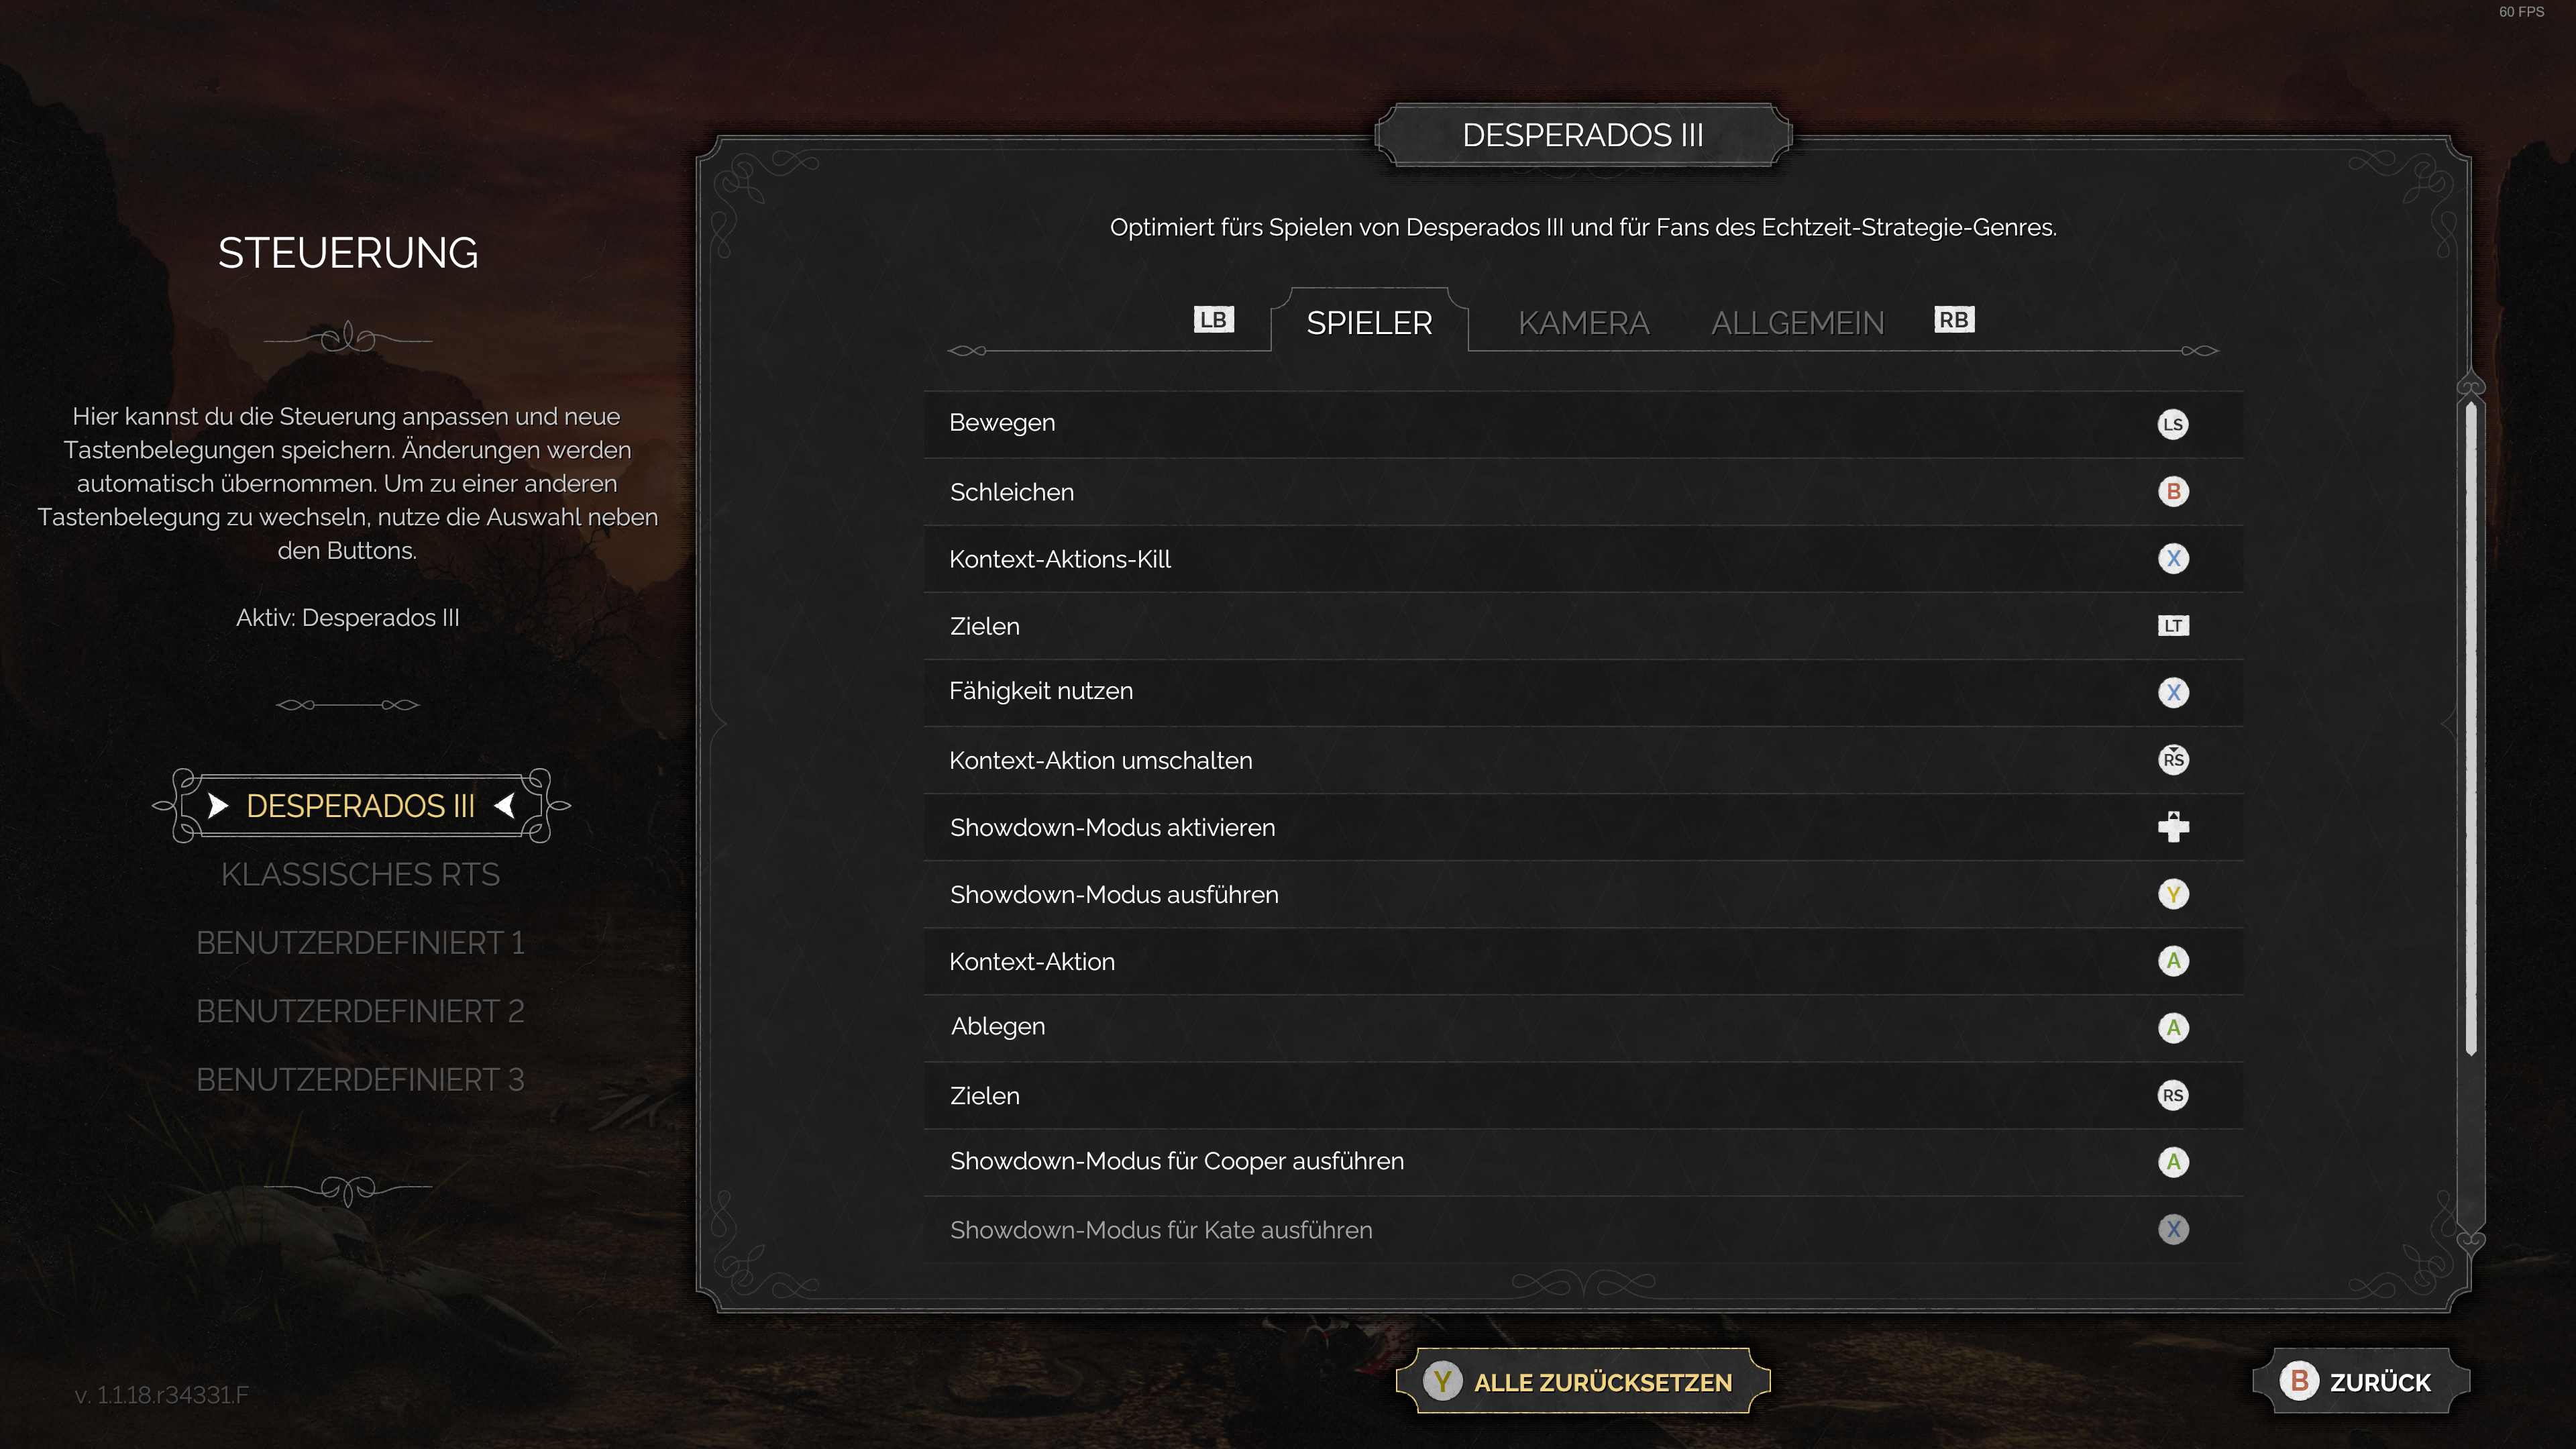Open the ALLGEMEIN tab
2576x1449 pixels.
click(1797, 323)
